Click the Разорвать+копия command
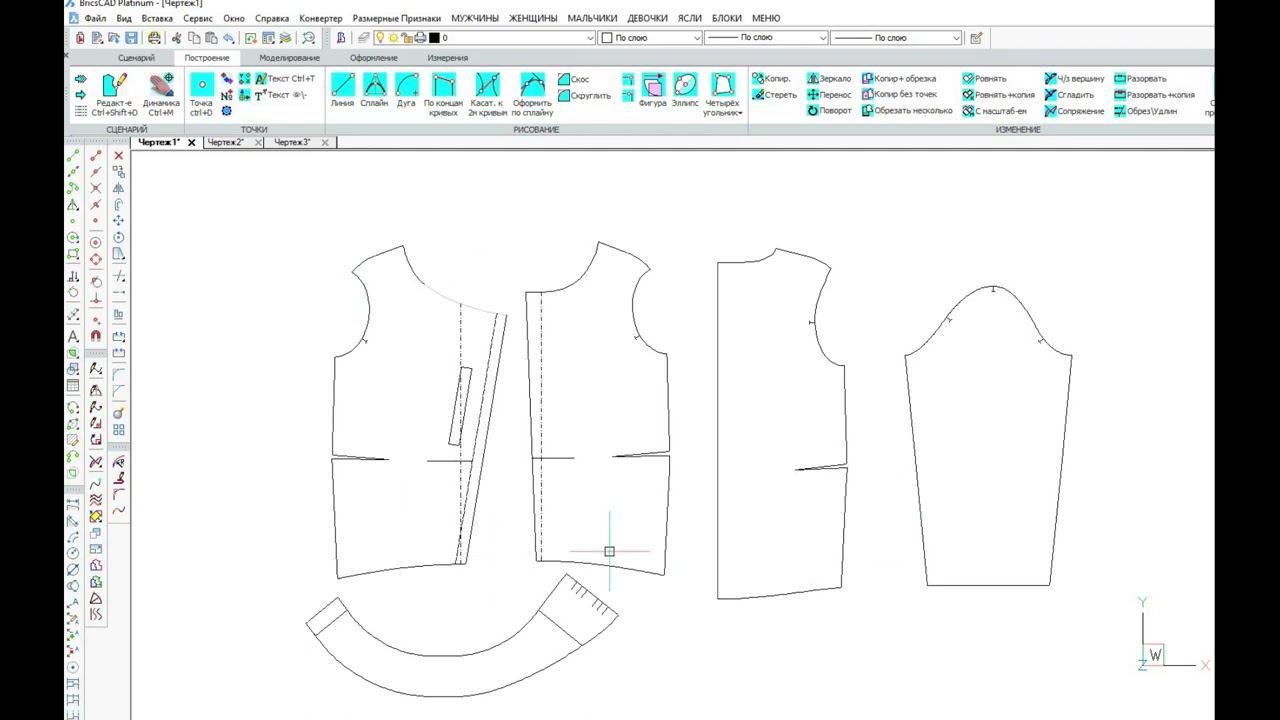This screenshot has height=720, width=1280. click(x=1155, y=95)
